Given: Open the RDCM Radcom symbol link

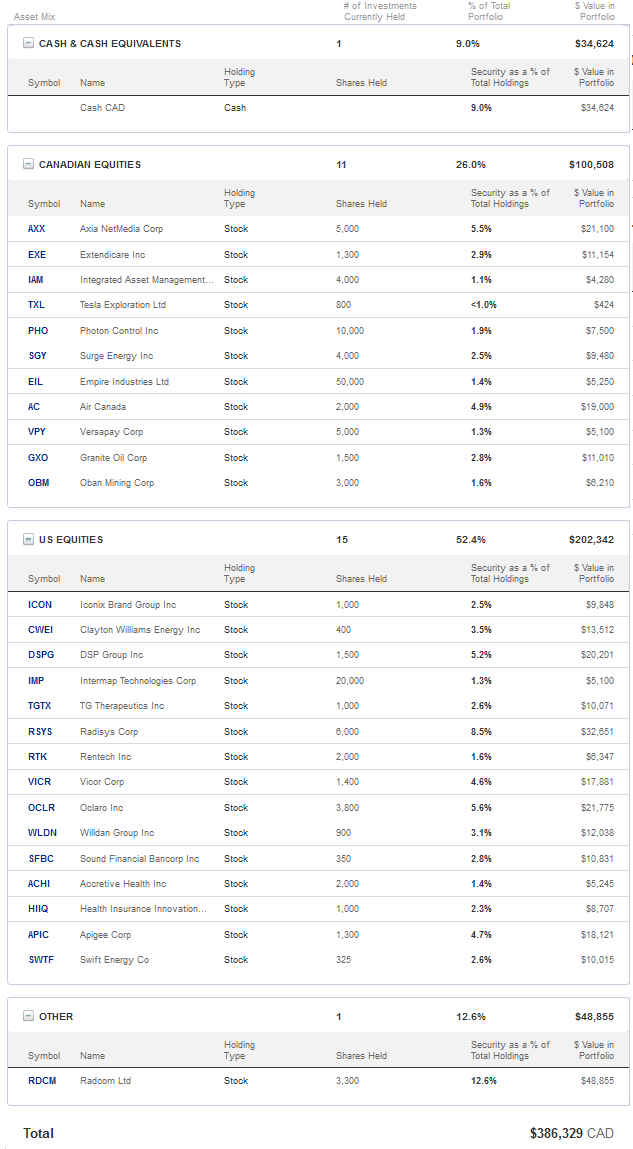Looking at the screenshot, I should (x=42, y=1081).
